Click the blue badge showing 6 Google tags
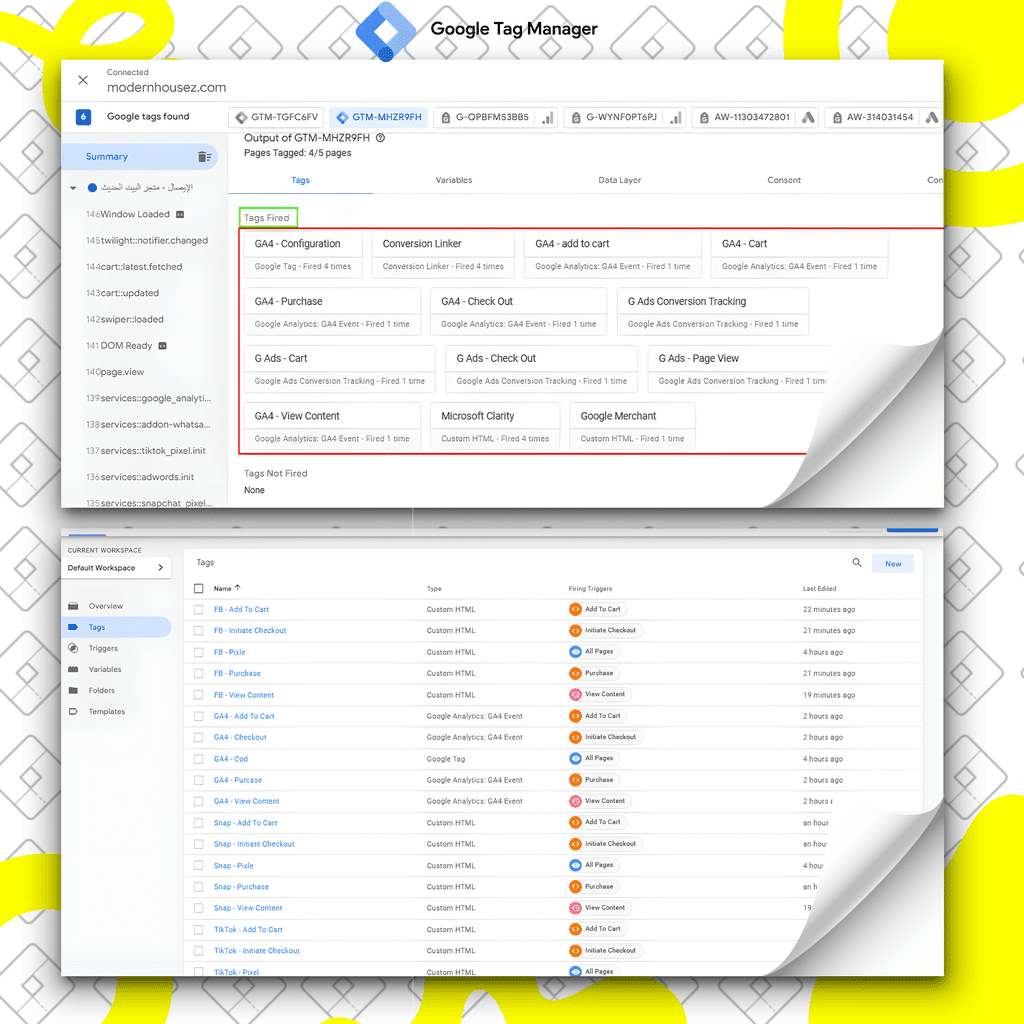The height and width of the screenshot is (1024, 1024). (x=84, y=117)
